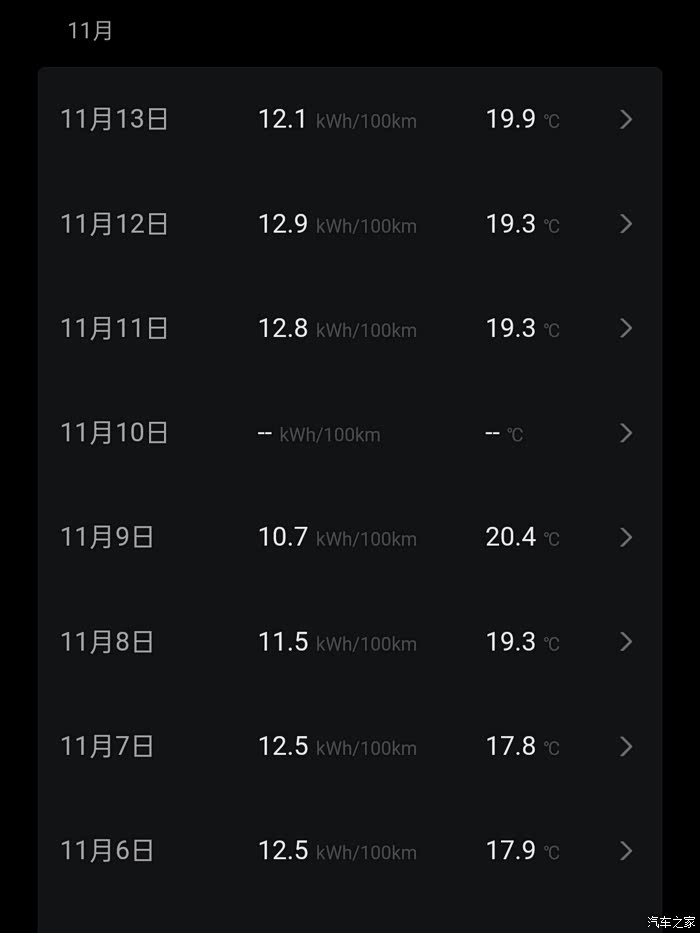700x933 pixels.
Task: Click the 12.8 kWh/100km consumption value
Action: tap(337, 328)
